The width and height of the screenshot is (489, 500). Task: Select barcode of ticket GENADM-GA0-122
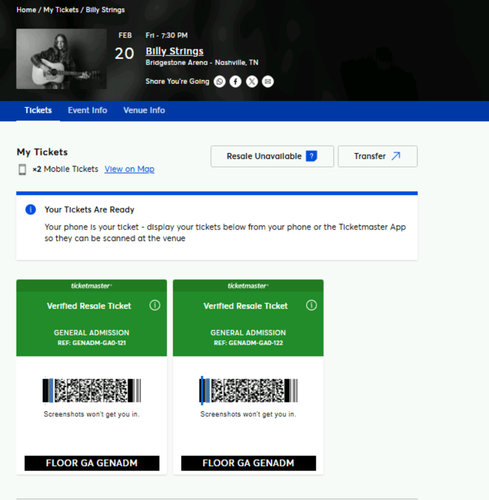248,390
